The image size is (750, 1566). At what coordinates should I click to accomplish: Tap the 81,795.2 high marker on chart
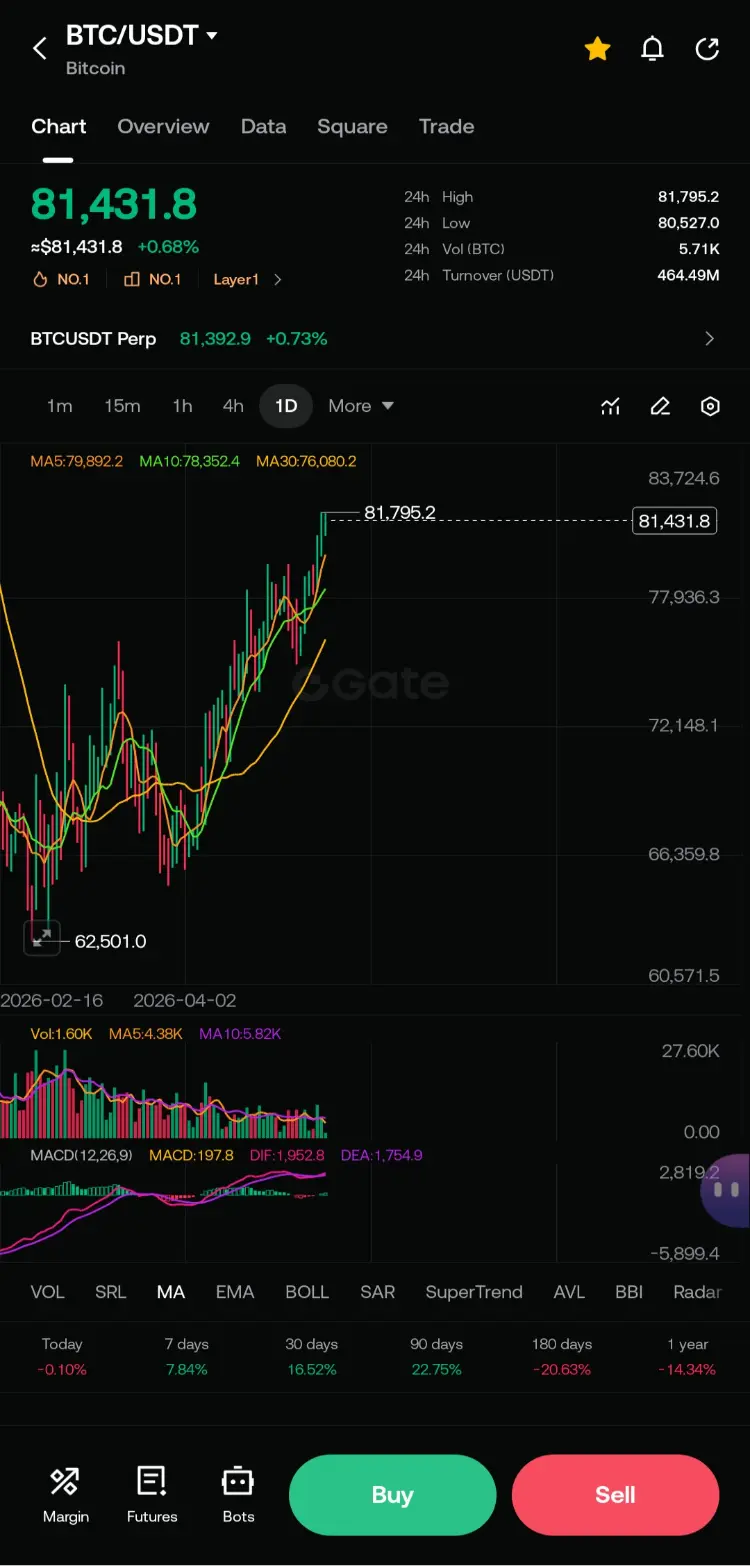400,513
